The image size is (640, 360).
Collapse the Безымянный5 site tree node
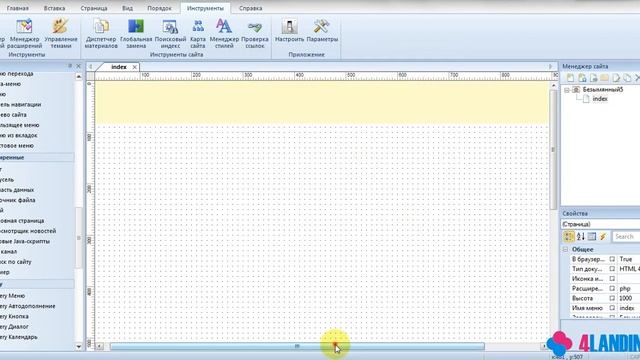[567, 90]
